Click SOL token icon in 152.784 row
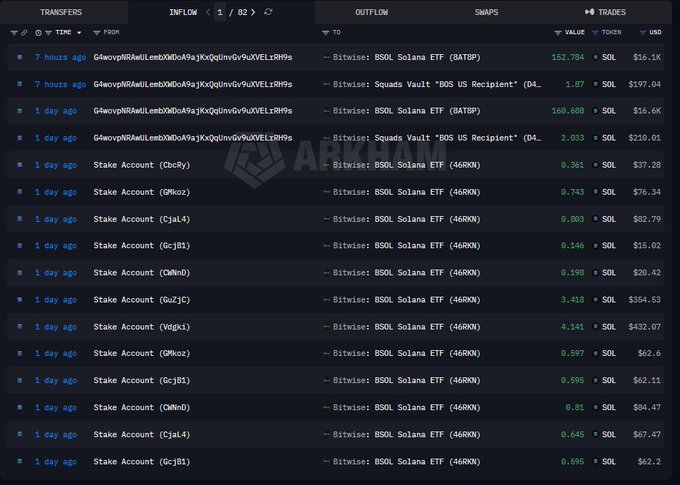Viewport: 680px width, 485px height. tap(595, 57)
